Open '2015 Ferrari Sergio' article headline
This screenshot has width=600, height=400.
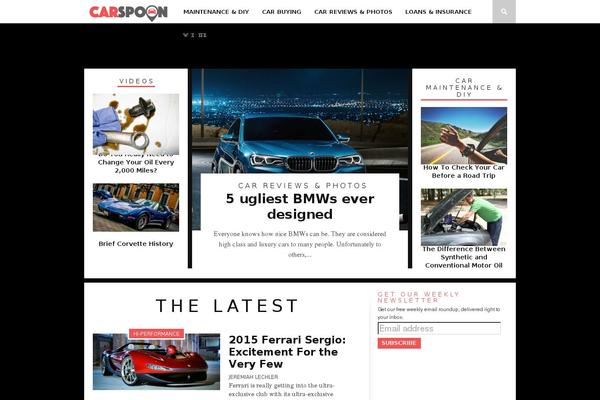[287, 352]
